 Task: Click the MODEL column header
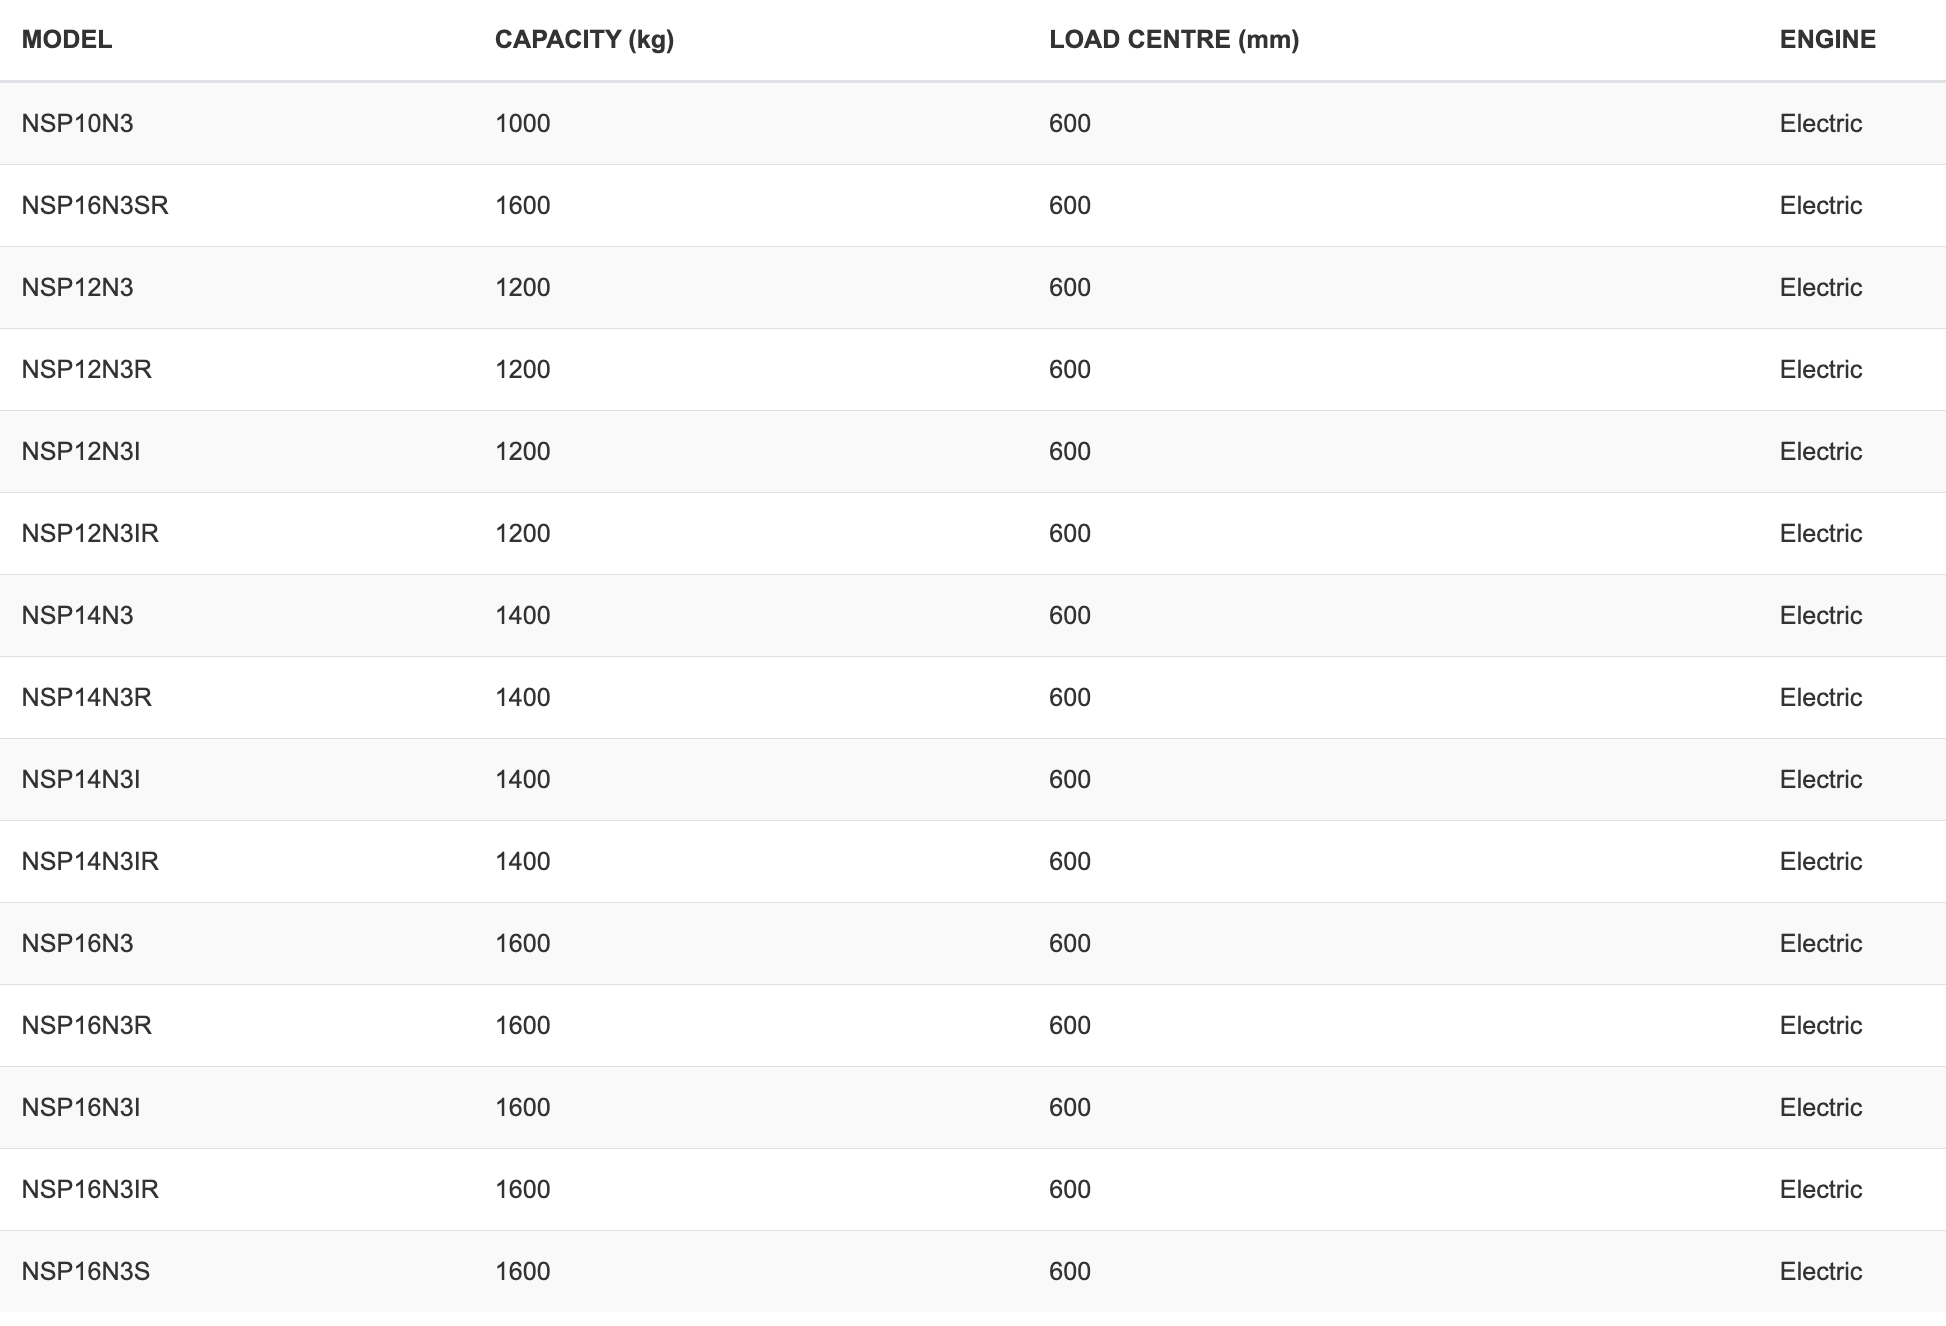tap(67, 39)
